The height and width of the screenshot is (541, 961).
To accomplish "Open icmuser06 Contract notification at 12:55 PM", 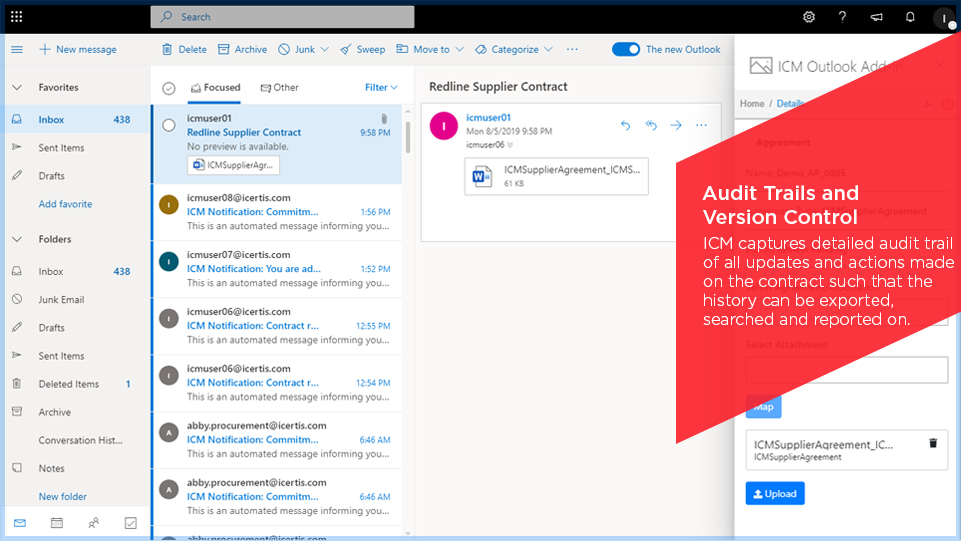I will [277, 326].
